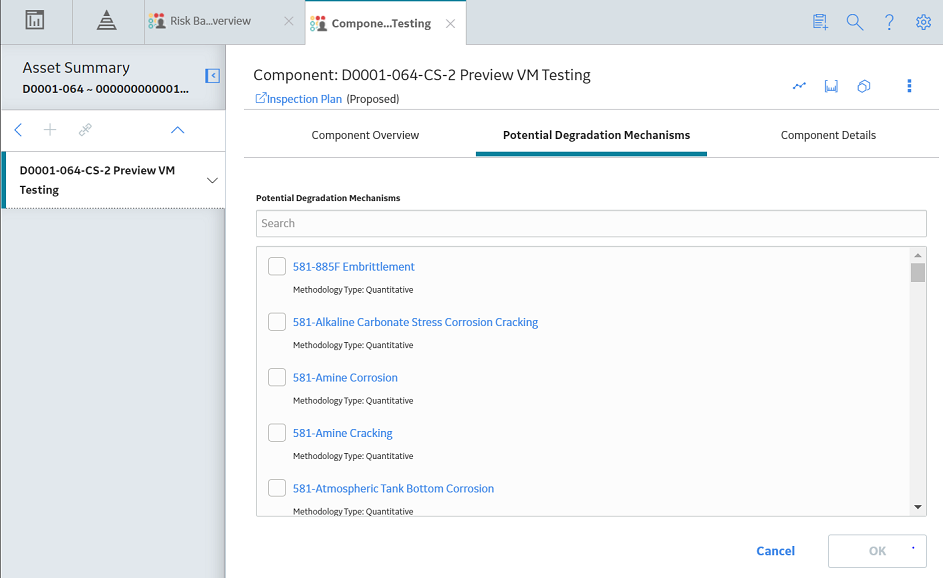Expand the D0001-064-CS-2 Preview VM Testing chevron
This screenshot has width=943, height=578.
point(212,180)
